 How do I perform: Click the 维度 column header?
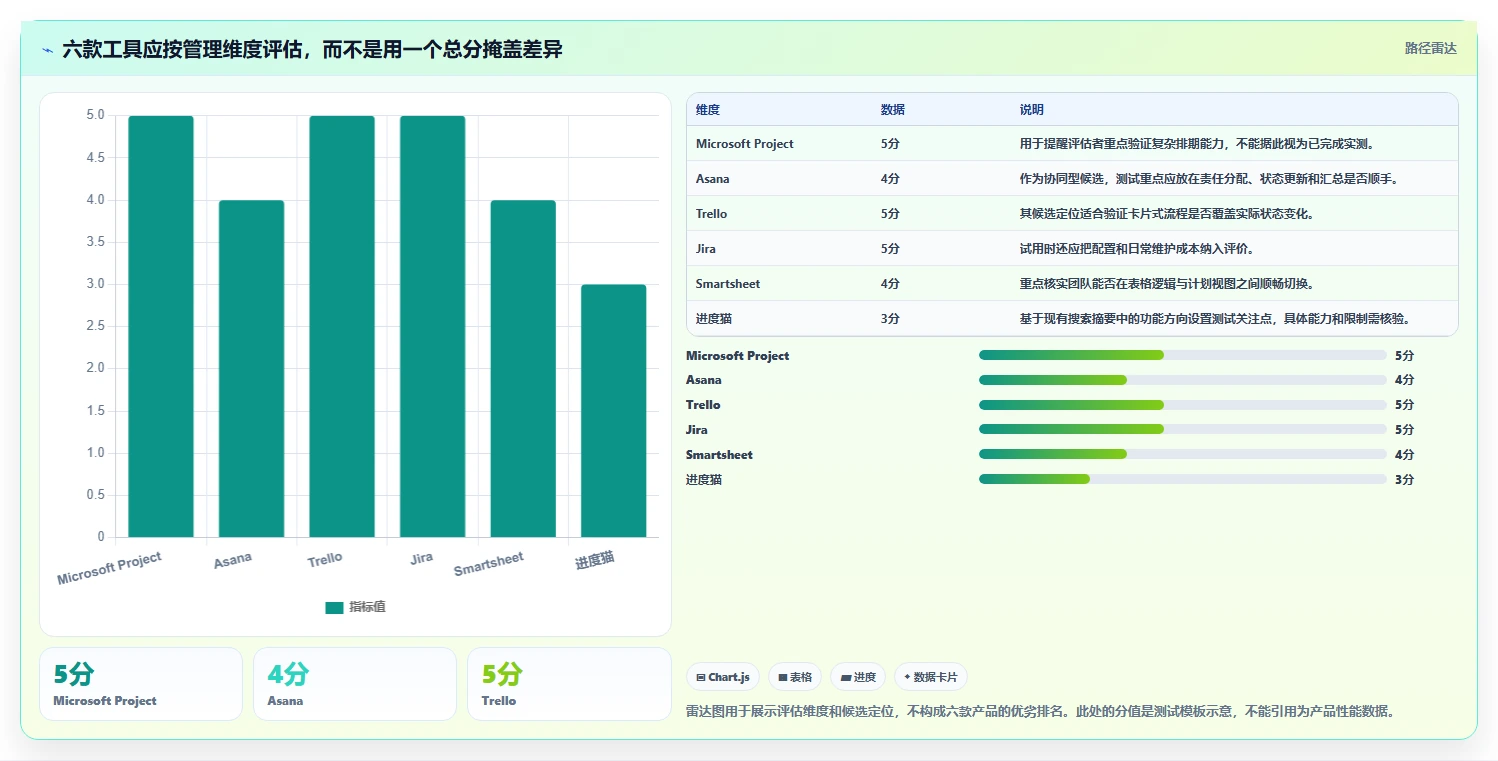pos(708,110)
